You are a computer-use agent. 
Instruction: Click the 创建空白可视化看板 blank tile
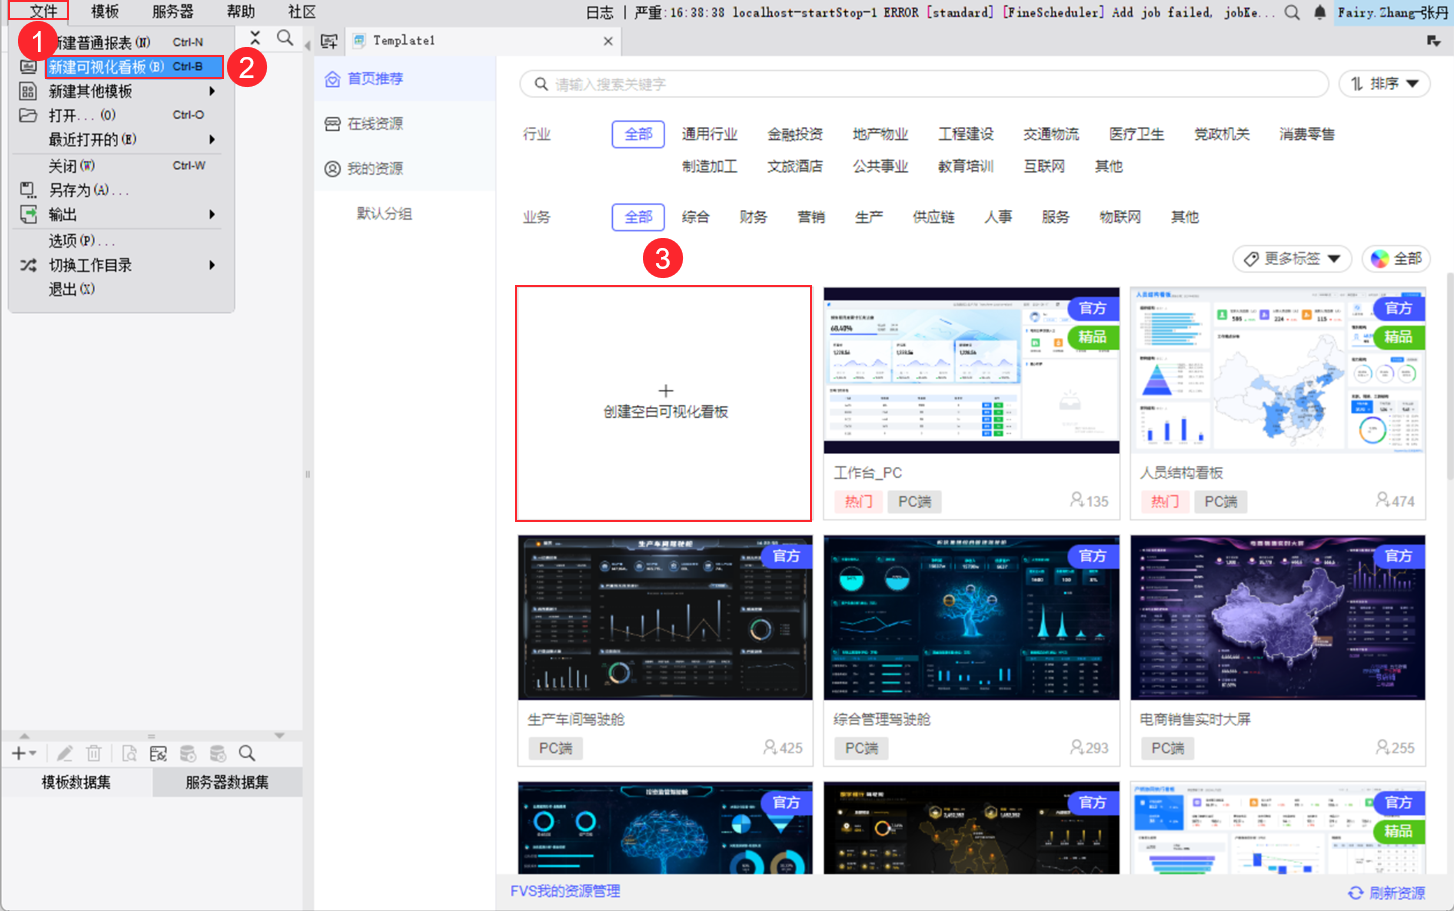[664, 403]
